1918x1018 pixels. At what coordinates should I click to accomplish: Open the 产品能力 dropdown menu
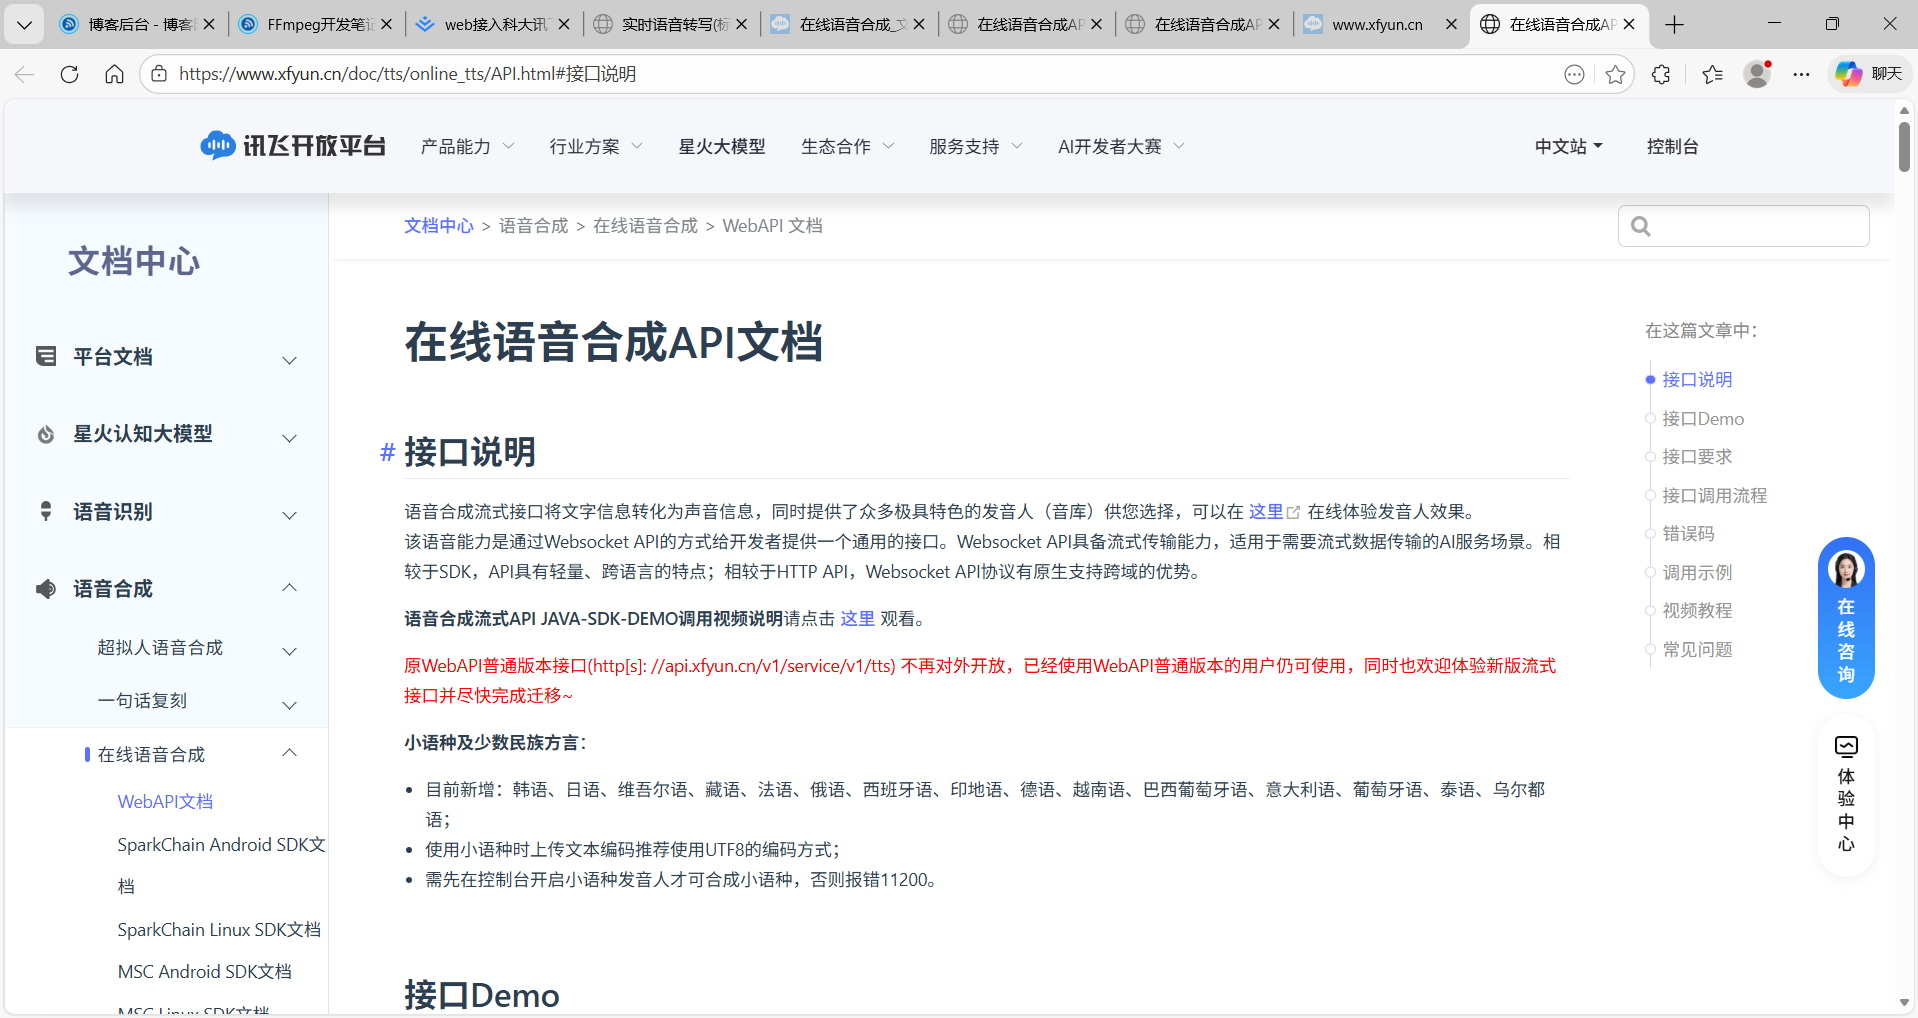pos(467,146)
